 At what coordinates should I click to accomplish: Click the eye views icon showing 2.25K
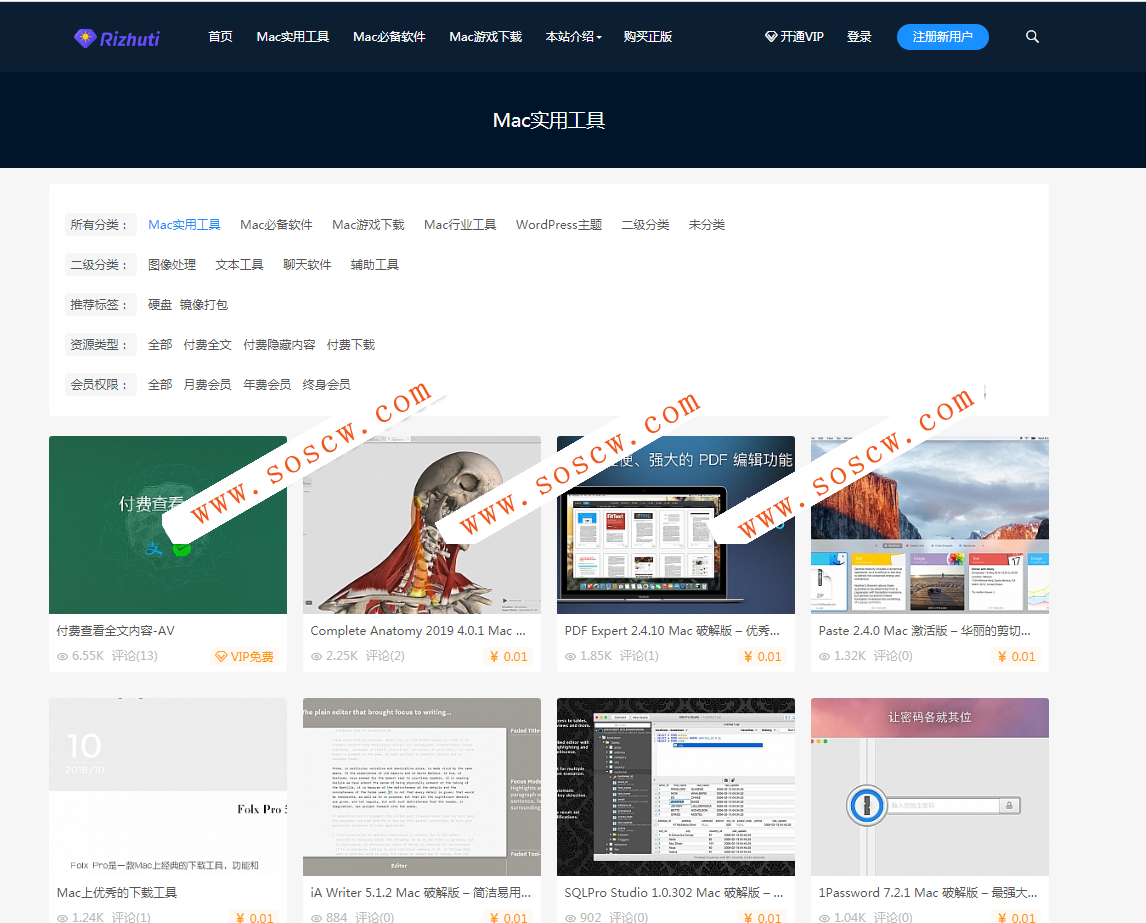(x=316, y=656)
